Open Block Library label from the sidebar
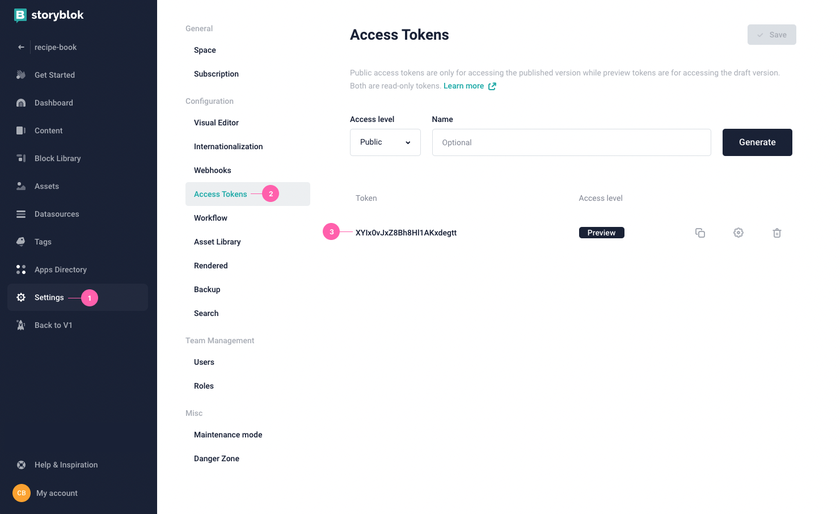This screenshot has height=514, width=840. coord(57,159)
